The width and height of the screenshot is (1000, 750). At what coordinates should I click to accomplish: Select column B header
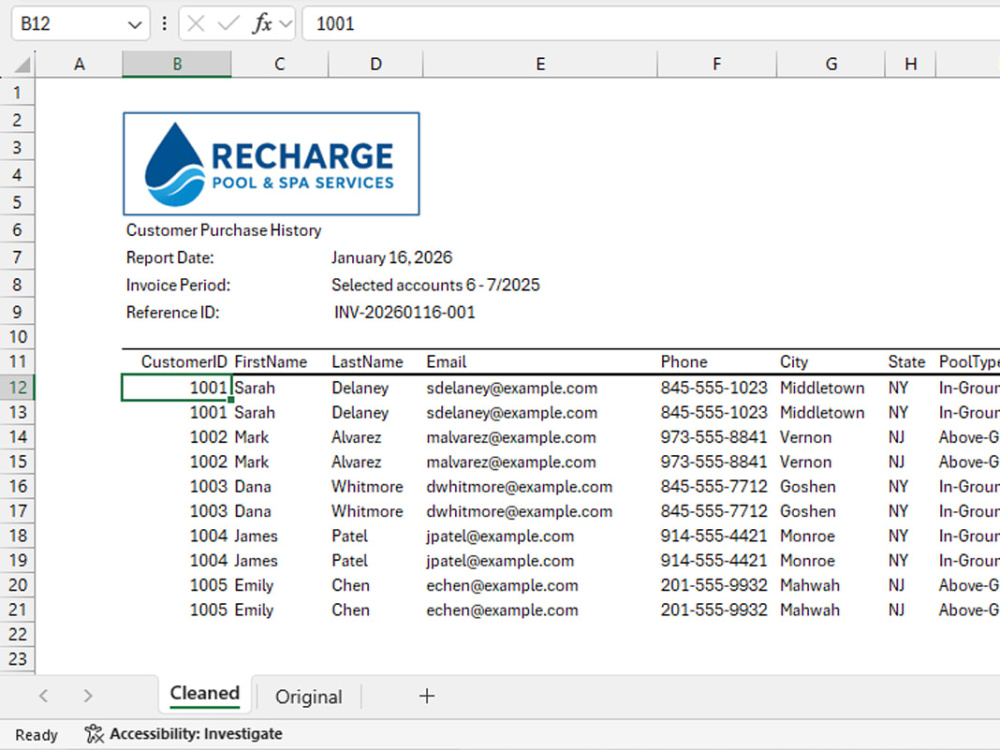click(x=177, y=64)
